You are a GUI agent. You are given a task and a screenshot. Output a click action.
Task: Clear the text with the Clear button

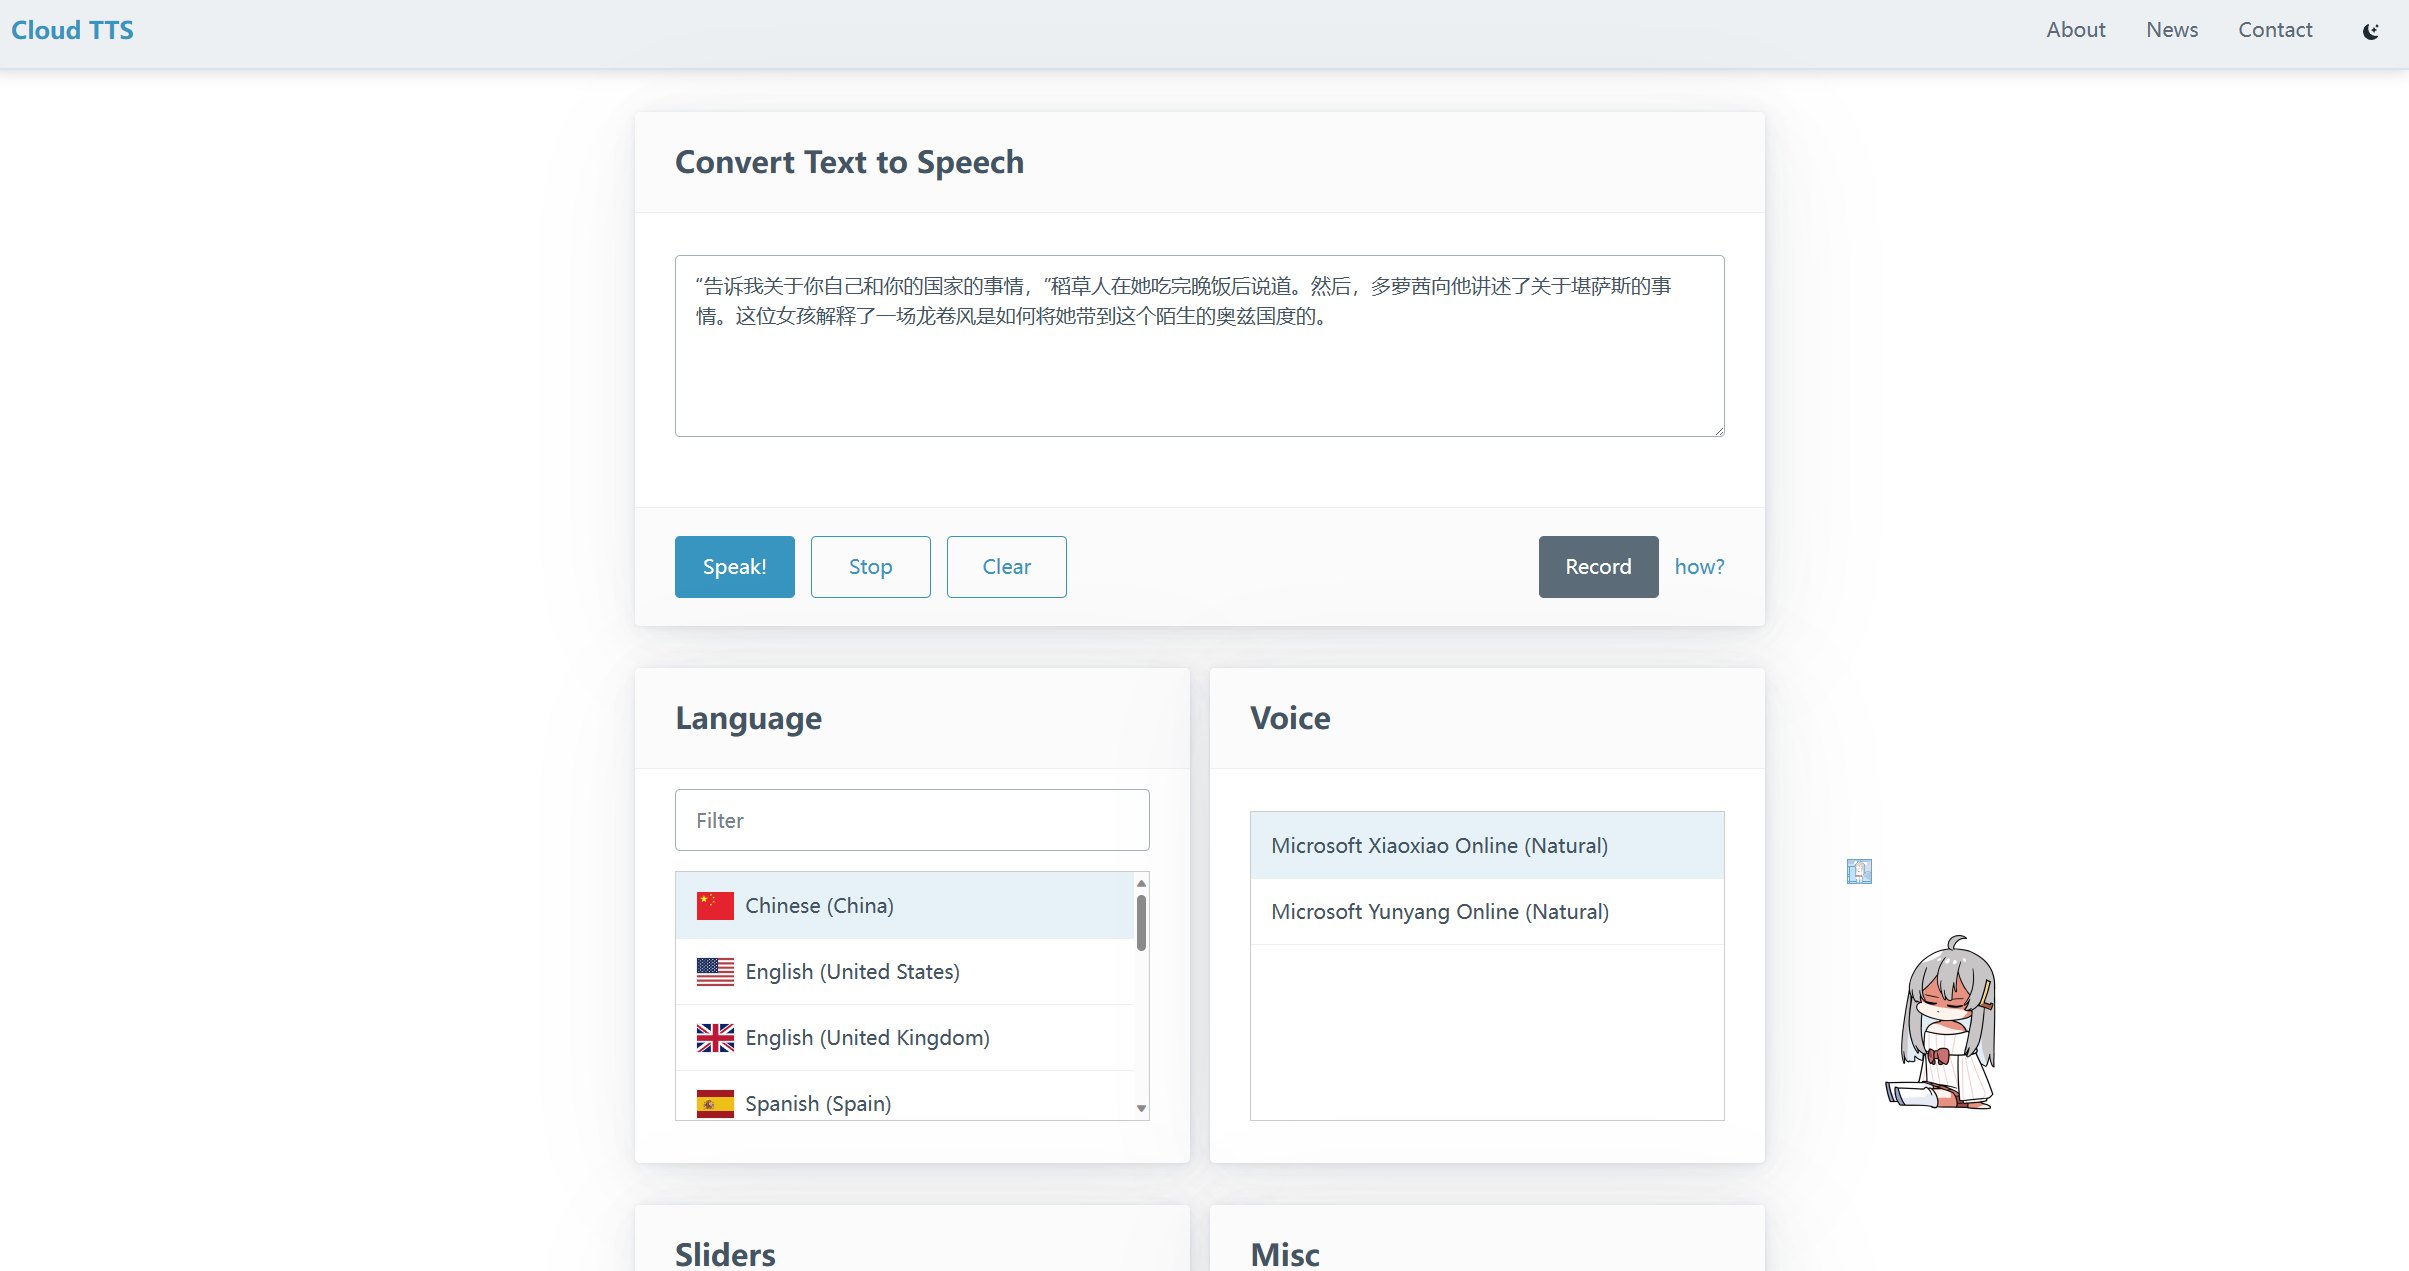(x=1006, y=566)
